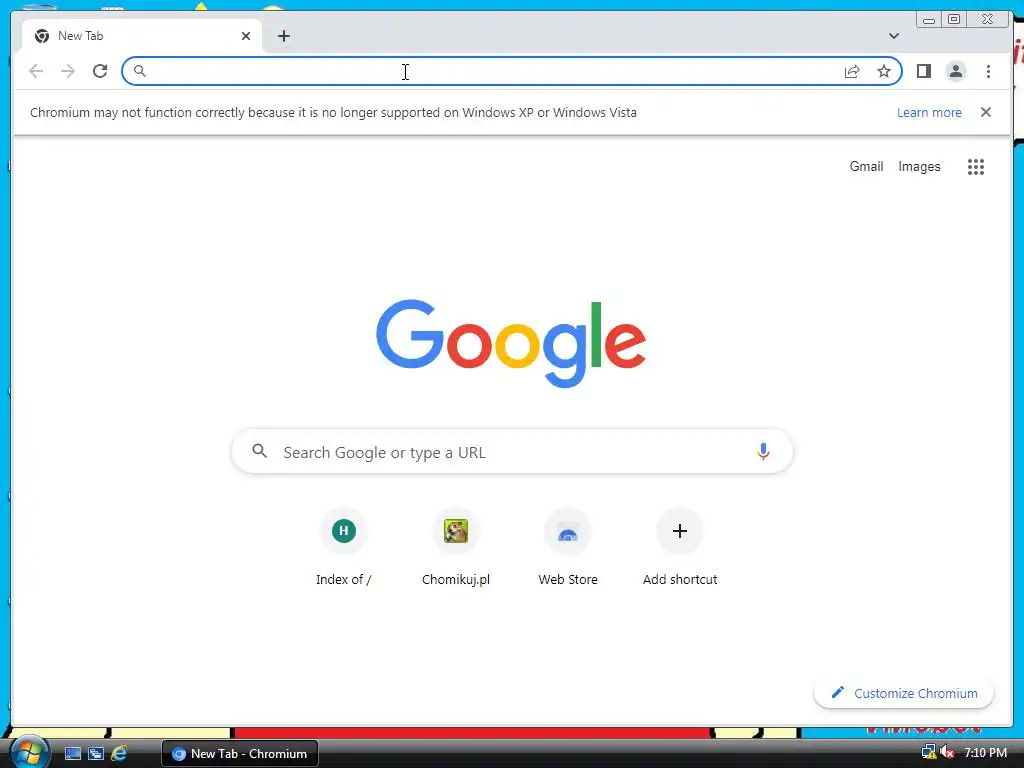Dismiss the unsupported Windows warning bar
Screen dimensions: 1024x768
tap(985, 112)
